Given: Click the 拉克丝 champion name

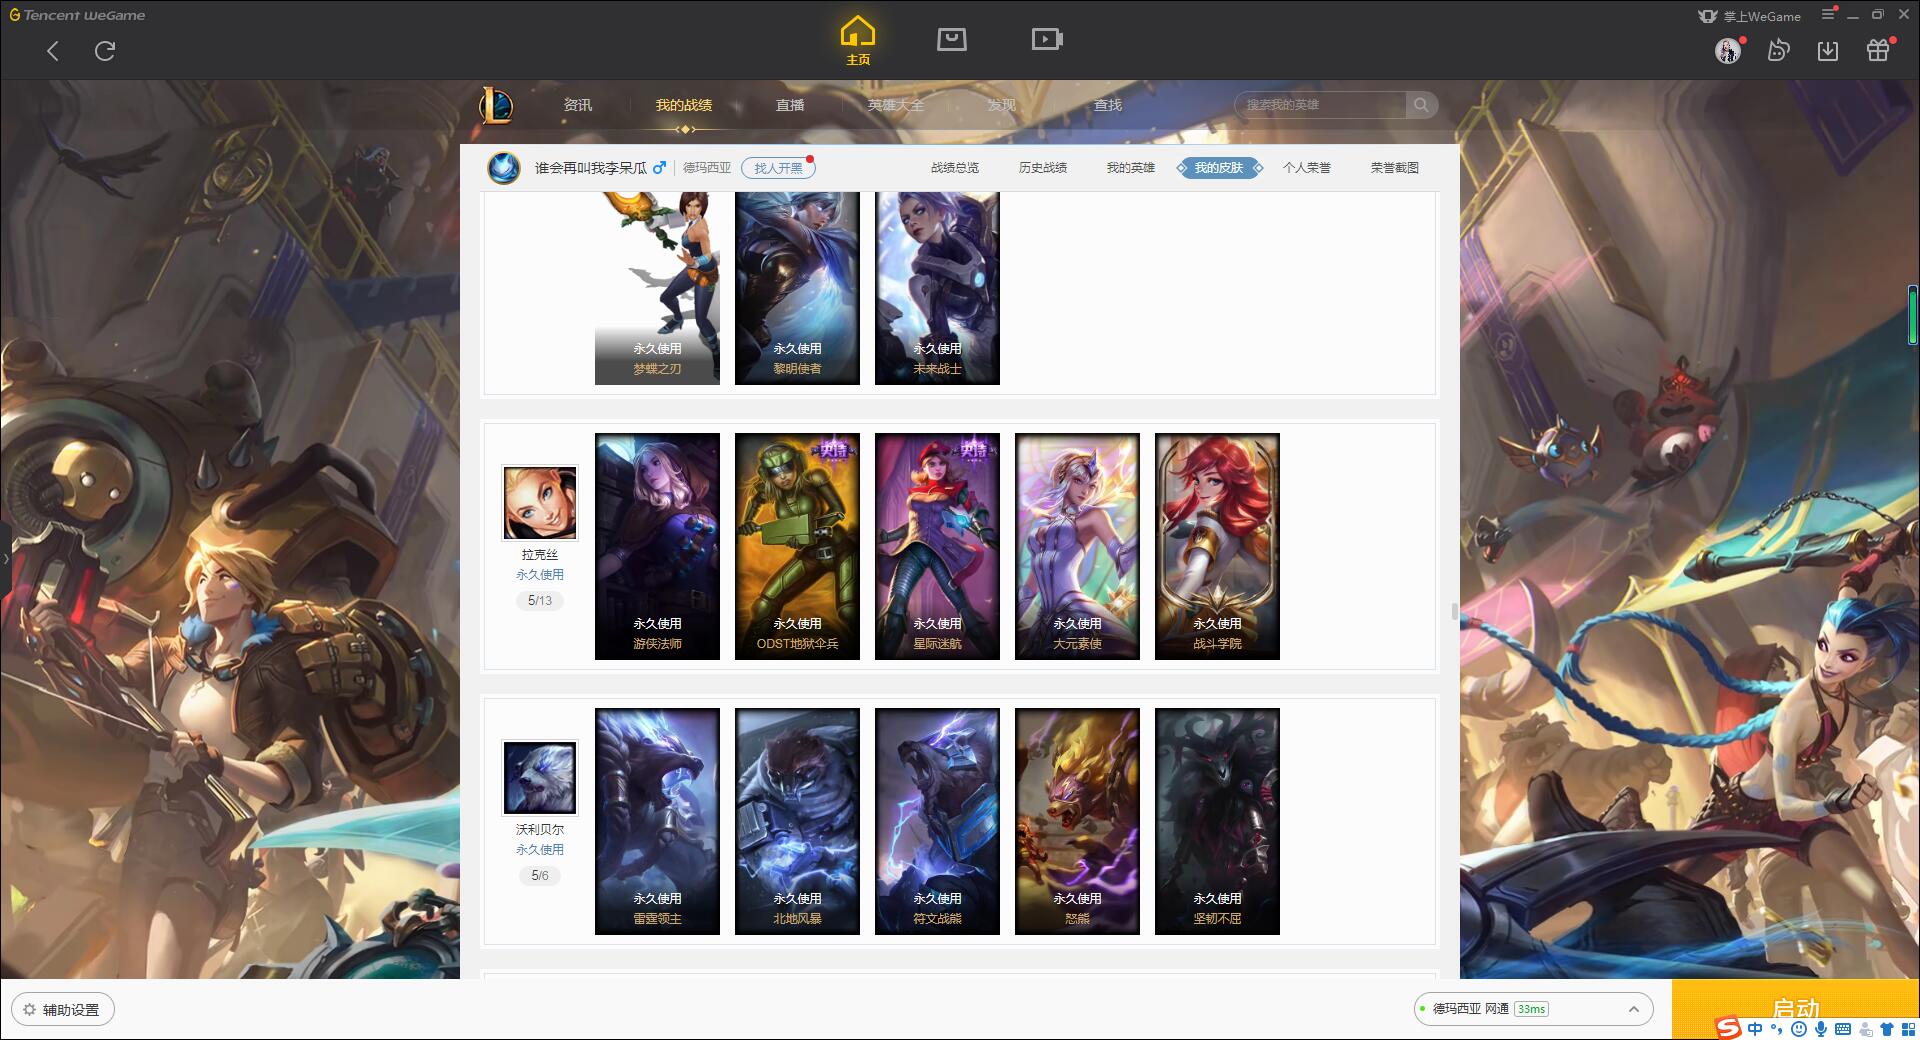Looking at the screenshot, I should pos(540,555).
